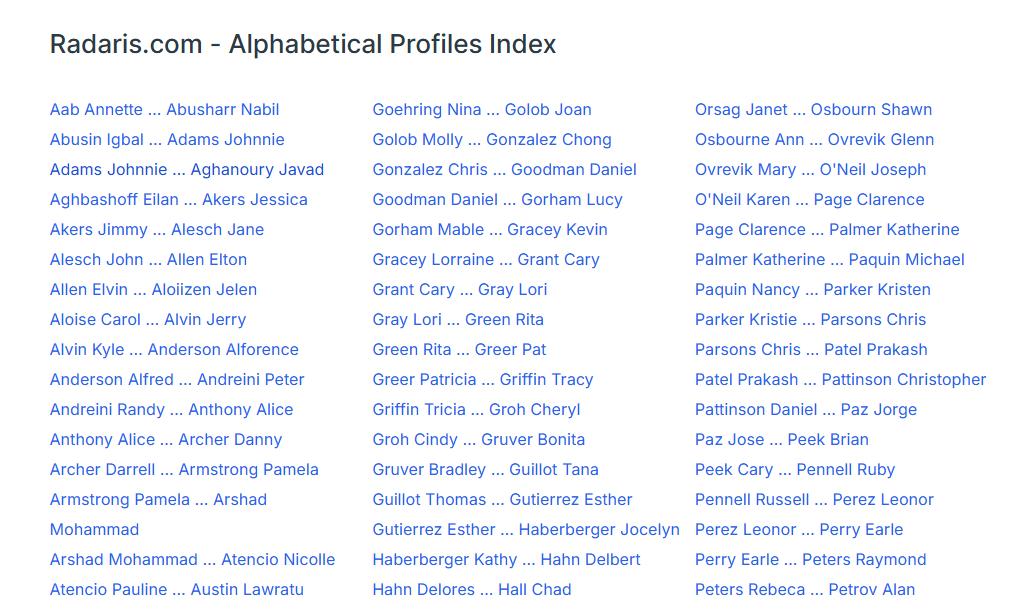Click Abusin Igbal ... Adams Johnnie link
The width and height of the screenshot is (1019, 608).
167,140
